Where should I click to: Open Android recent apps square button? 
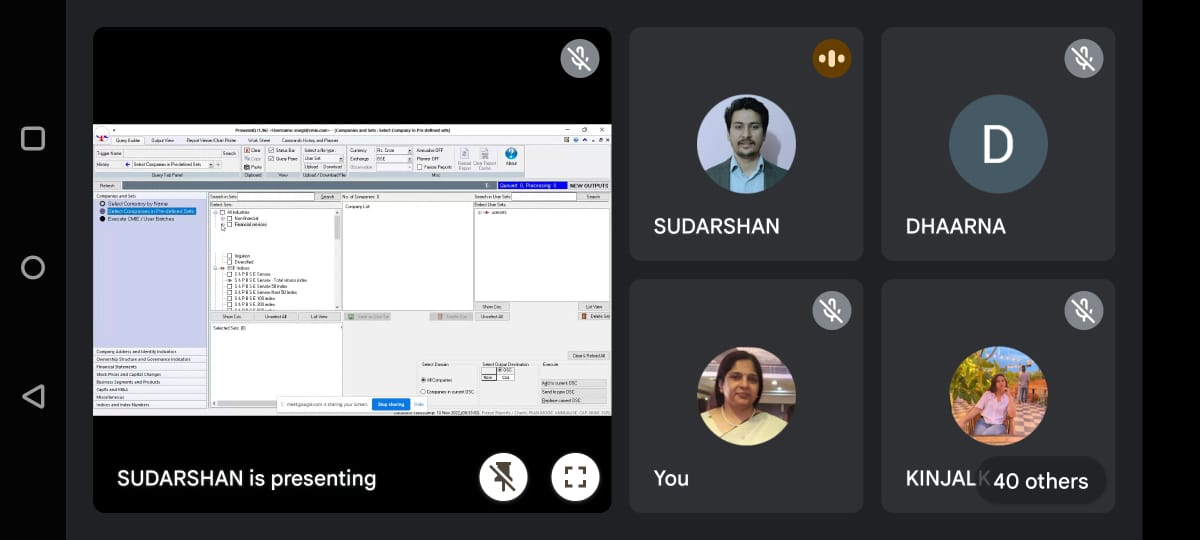(x=33, y=139)
